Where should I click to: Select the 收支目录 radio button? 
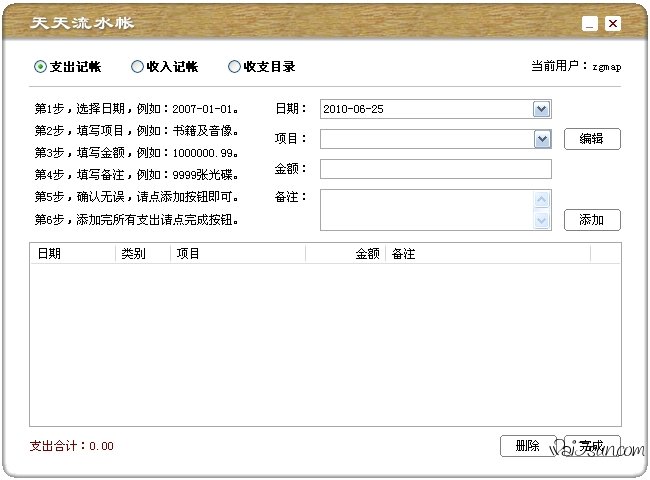coord(234,67)
